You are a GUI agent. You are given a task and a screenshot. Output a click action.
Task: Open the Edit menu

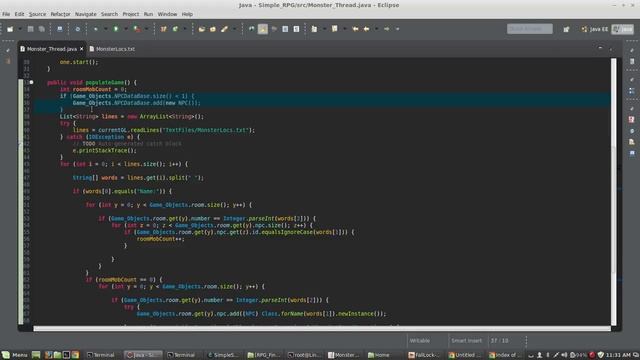(19, 14)
